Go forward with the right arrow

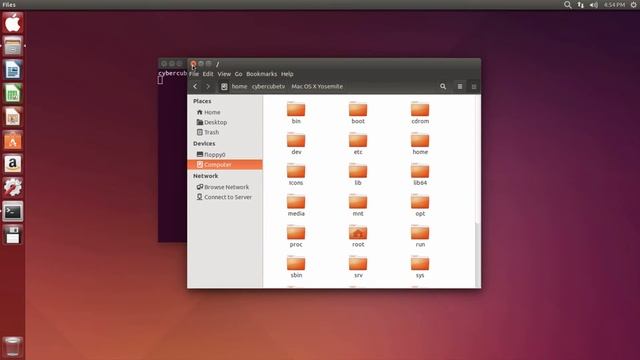208,87
